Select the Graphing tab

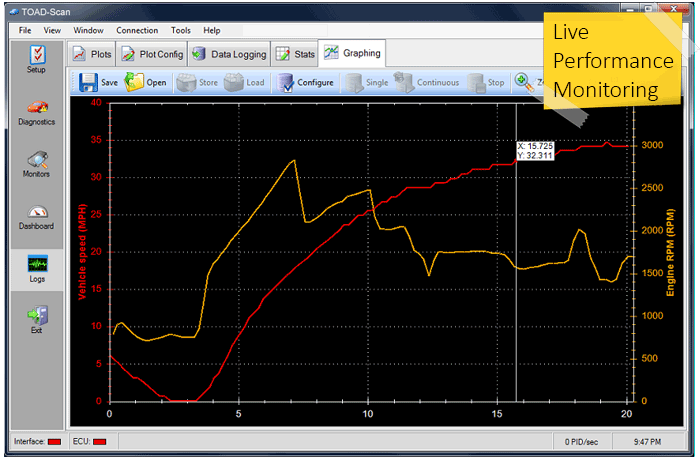352,53
